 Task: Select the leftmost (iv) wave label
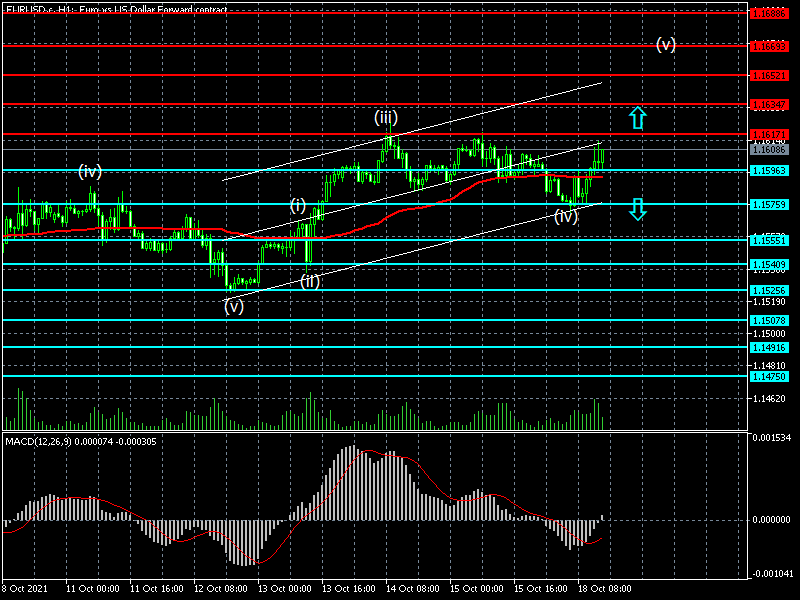(x=90, y=171)
